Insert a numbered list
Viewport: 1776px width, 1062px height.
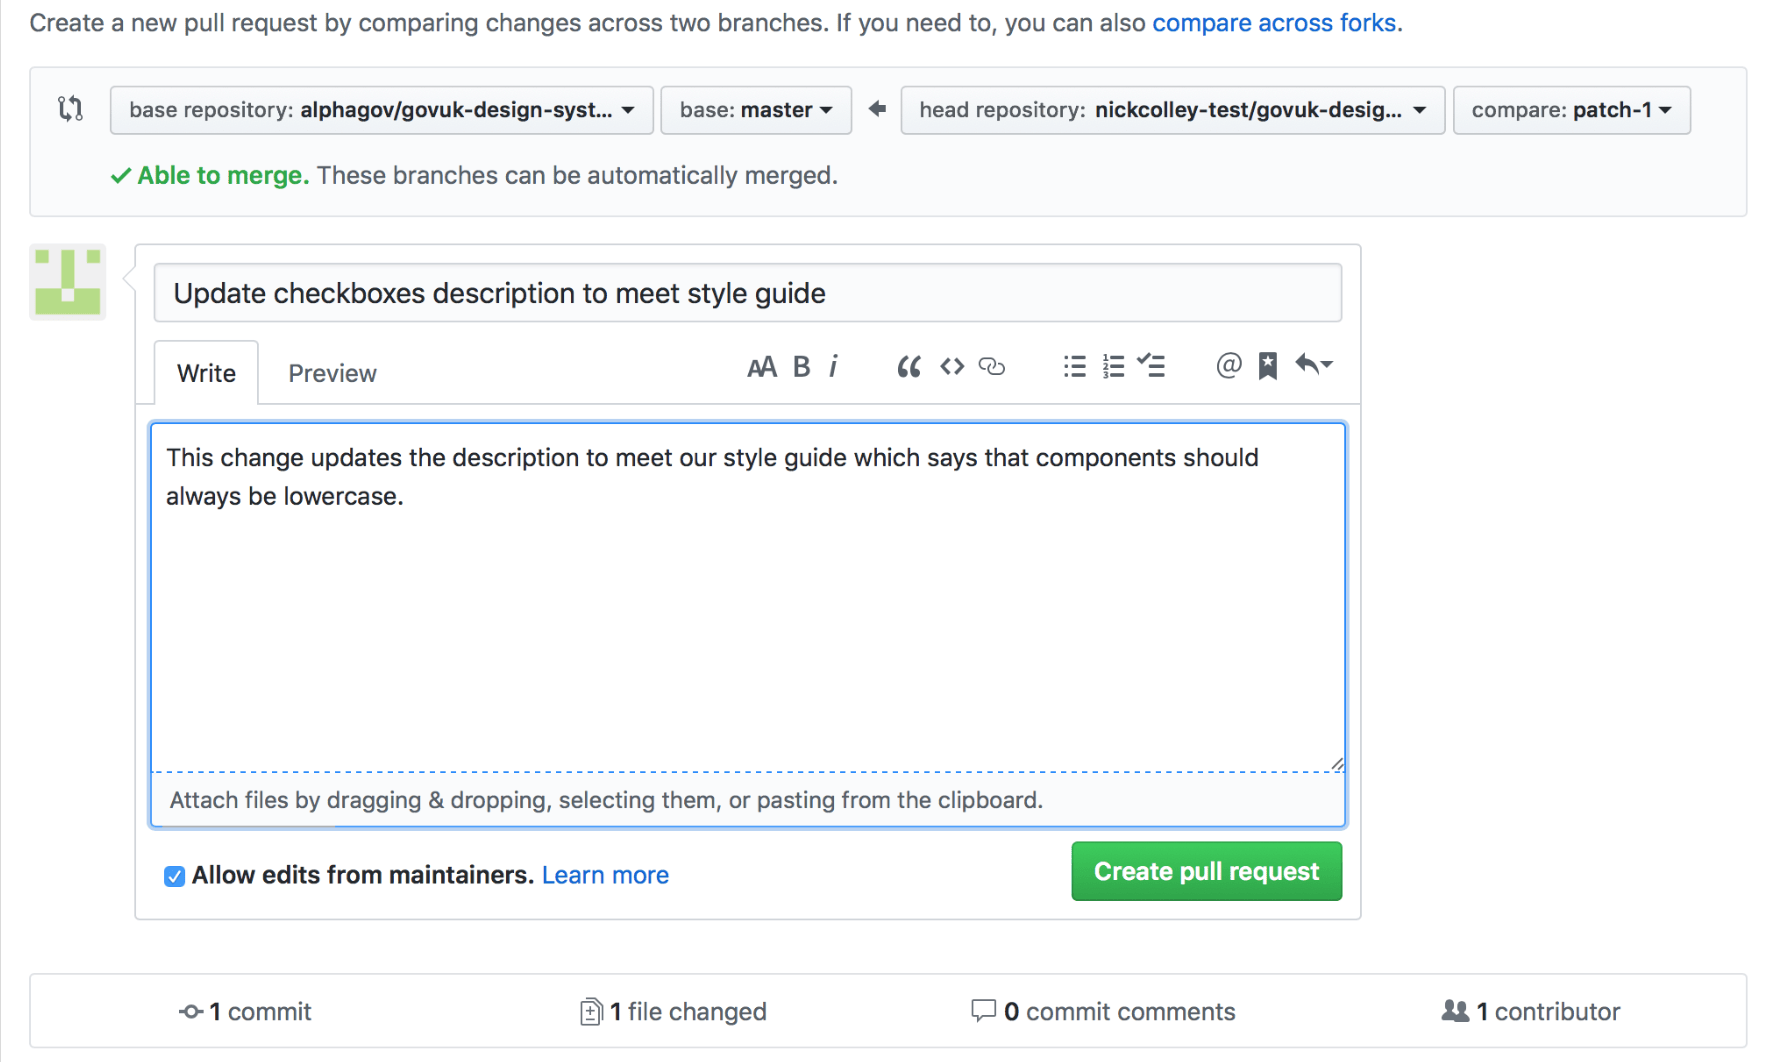pos(1113,366)
